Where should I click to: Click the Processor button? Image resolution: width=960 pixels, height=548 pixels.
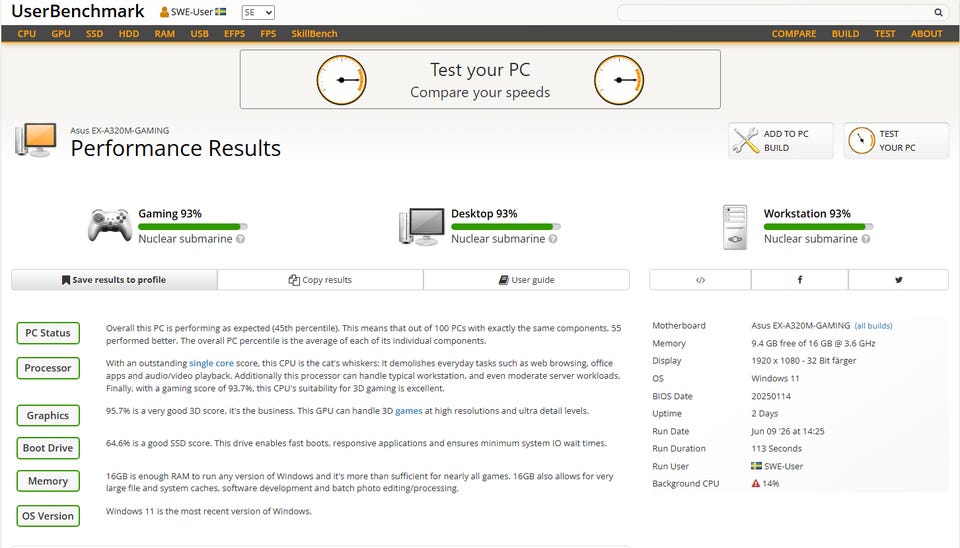[48, 368]
